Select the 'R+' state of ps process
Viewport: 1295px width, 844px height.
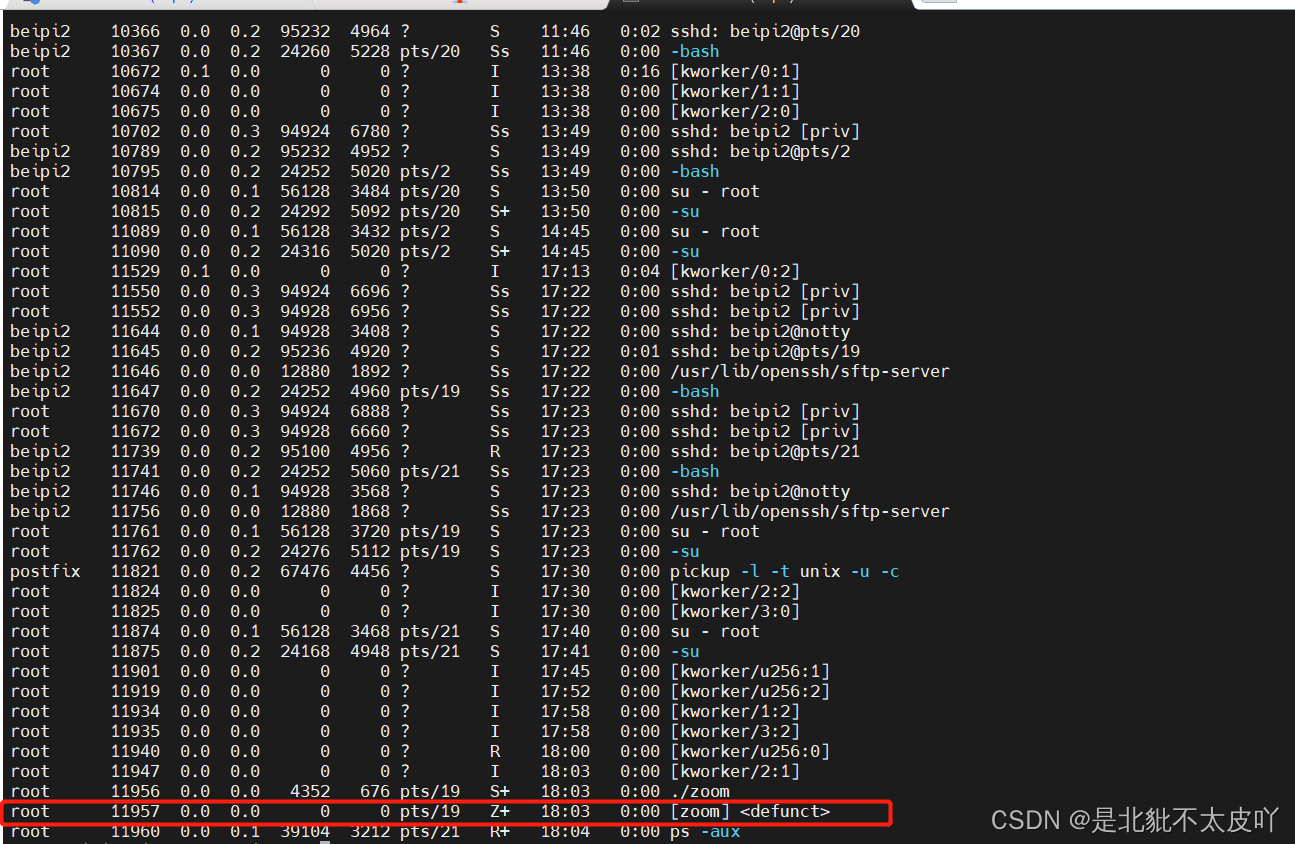[x=500, y=831]
